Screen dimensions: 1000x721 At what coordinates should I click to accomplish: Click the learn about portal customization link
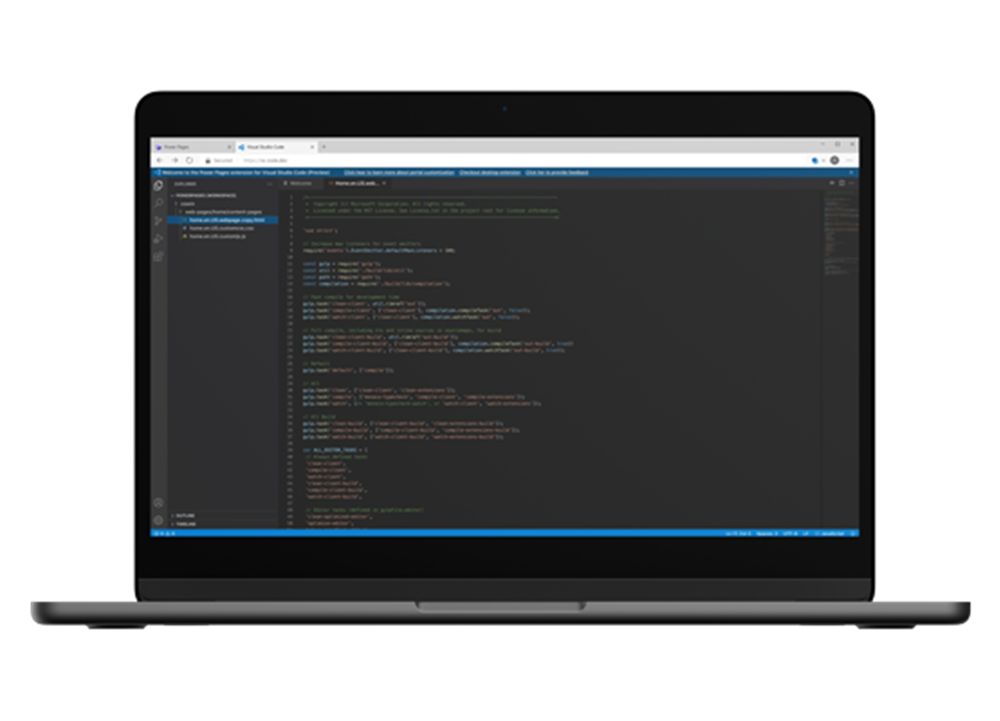(398, 172)
